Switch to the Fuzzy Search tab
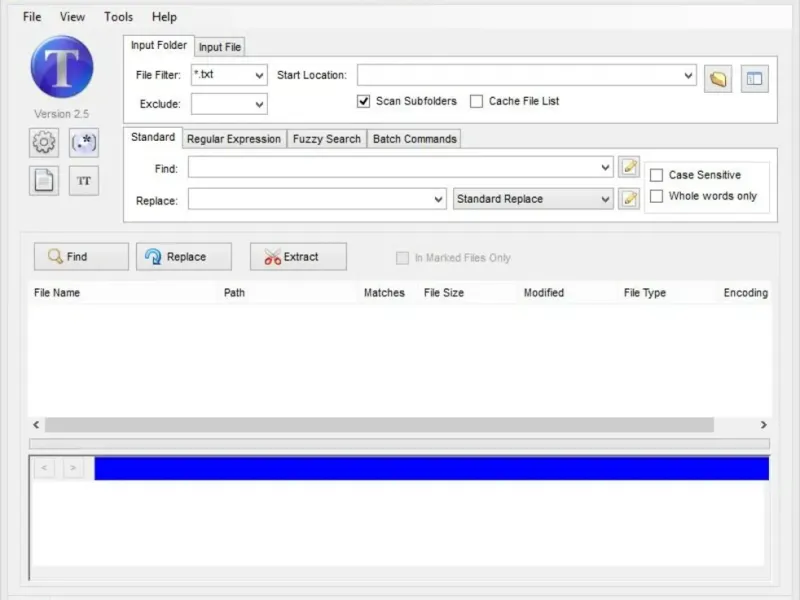Viewport: 800px width, 600px height. tap(327, 139)
